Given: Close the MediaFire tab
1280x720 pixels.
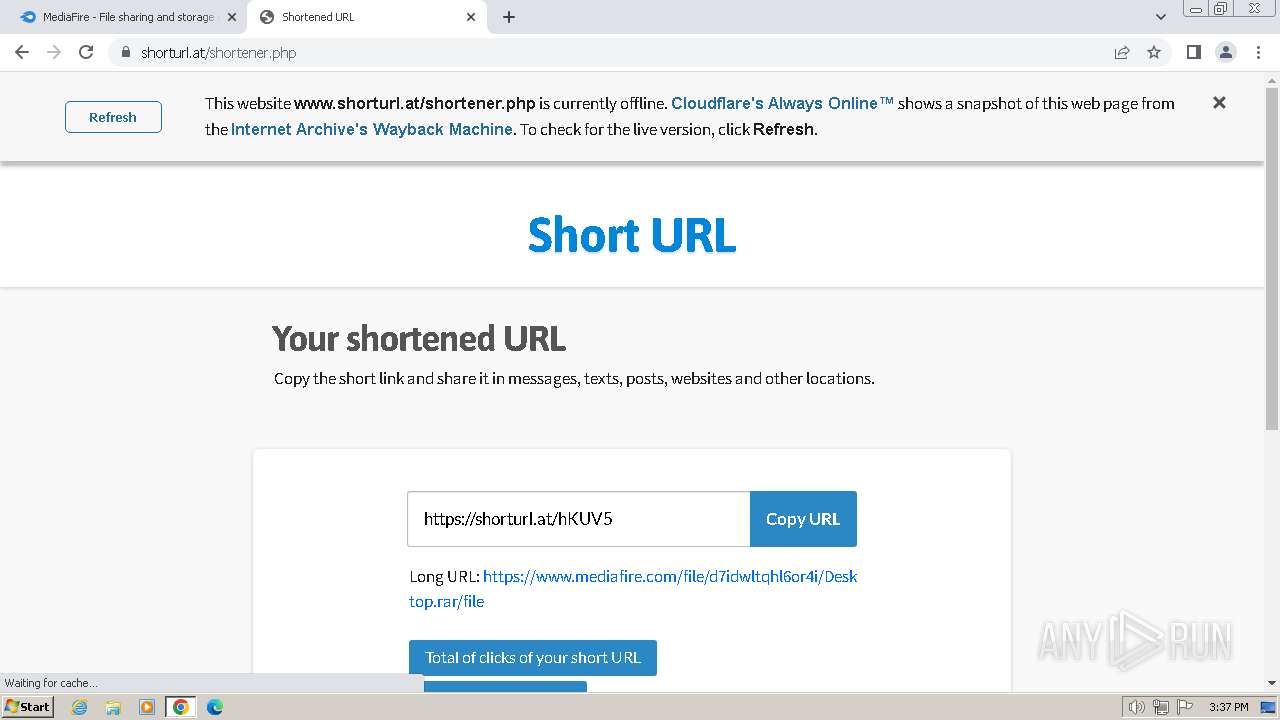Looking at the screenshot, I should (232, 17).
